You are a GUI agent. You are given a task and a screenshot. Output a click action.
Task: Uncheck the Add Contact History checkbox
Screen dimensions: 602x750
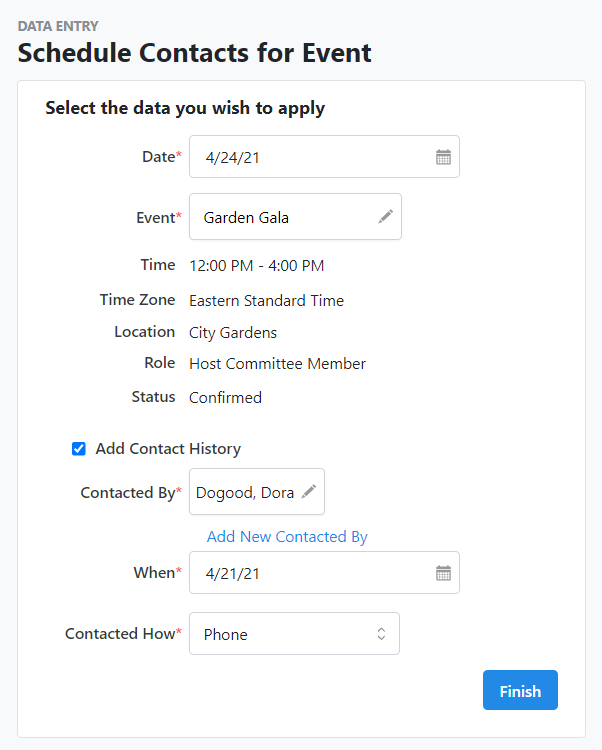(x=79, y=449)
